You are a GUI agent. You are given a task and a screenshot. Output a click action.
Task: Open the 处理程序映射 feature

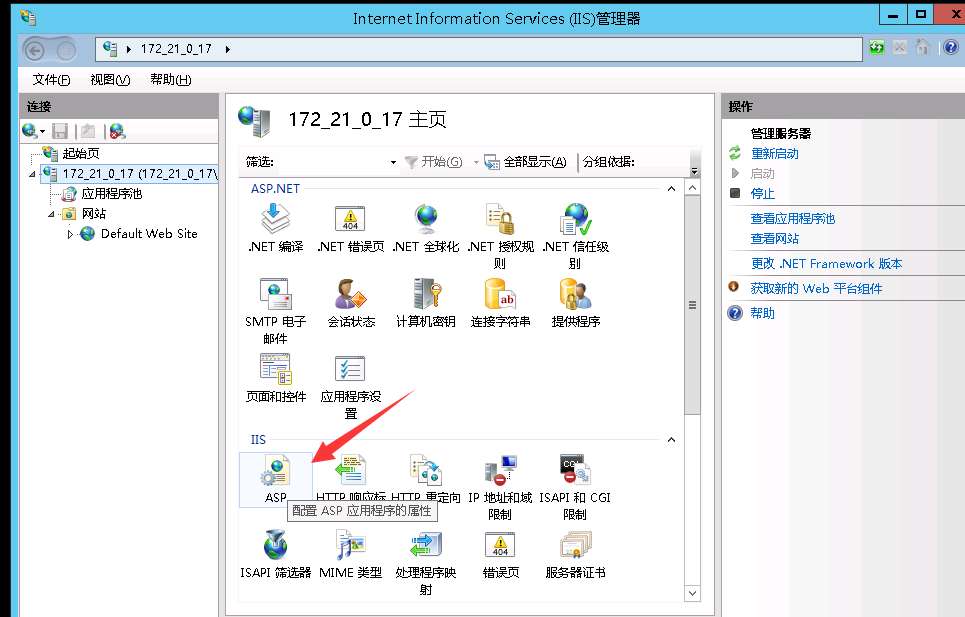click(x=424, y=545)
